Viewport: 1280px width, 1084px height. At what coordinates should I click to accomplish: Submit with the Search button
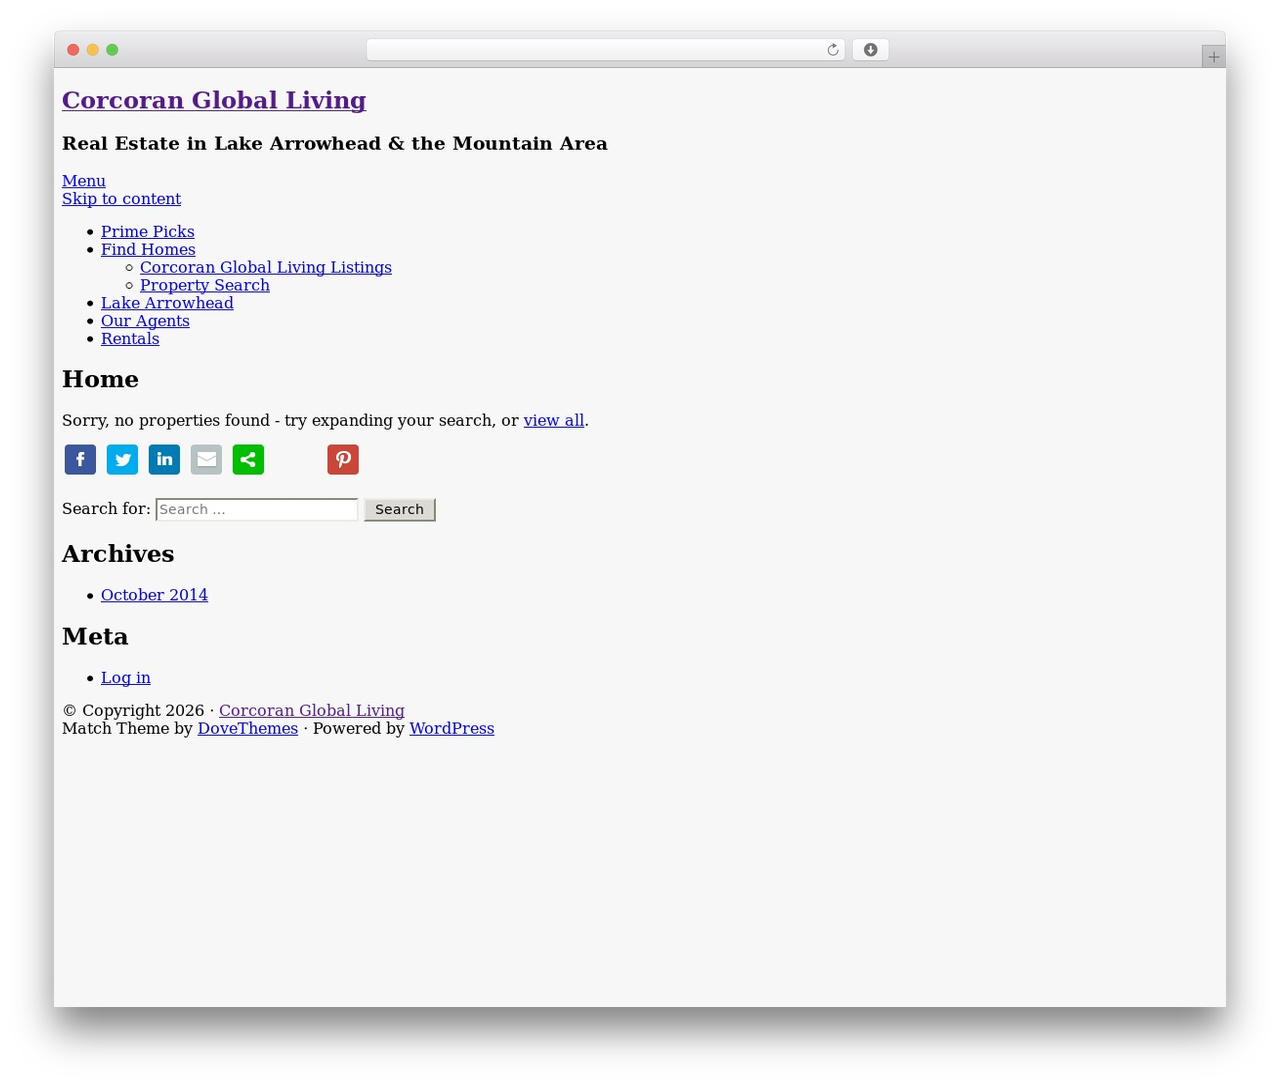399,509
